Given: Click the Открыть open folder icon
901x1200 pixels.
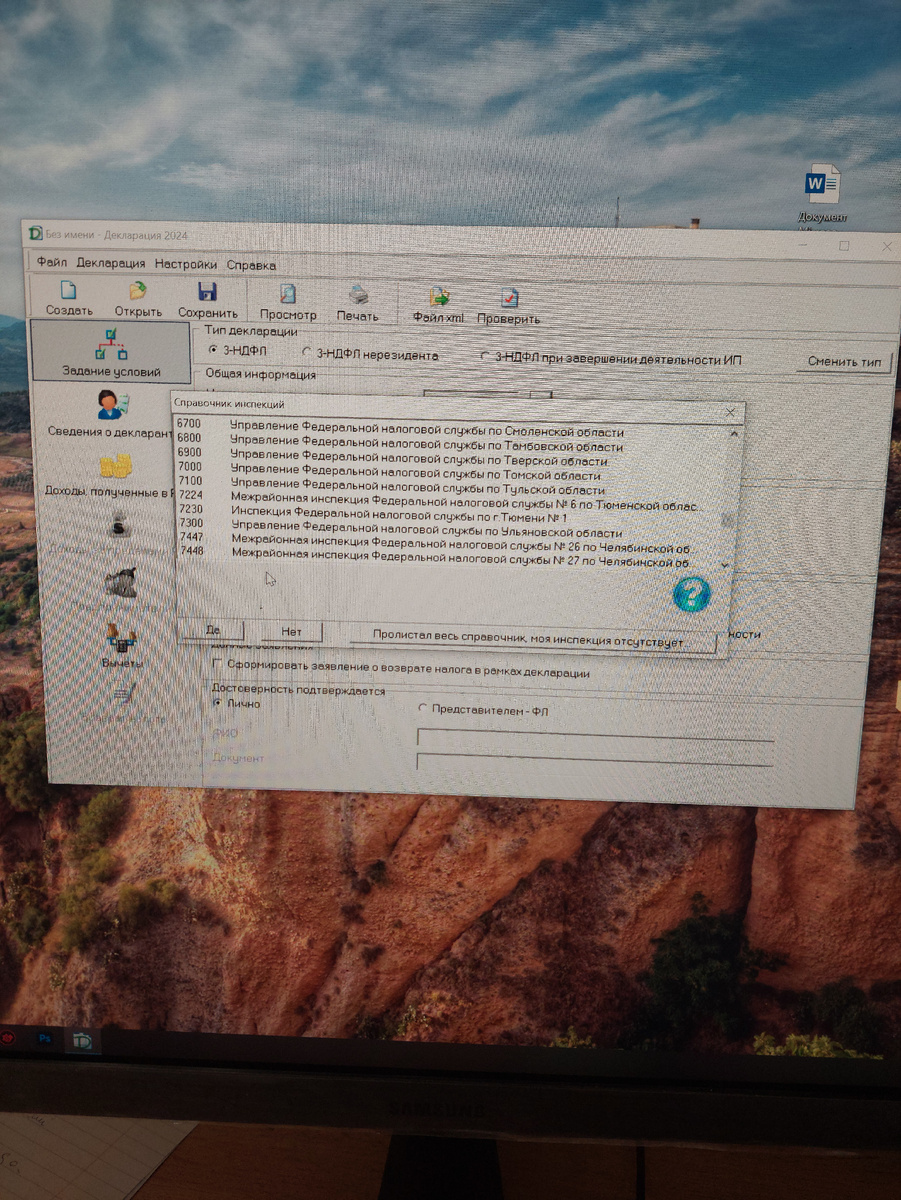Looking at the screenshot, I should (x=138, y=291).
